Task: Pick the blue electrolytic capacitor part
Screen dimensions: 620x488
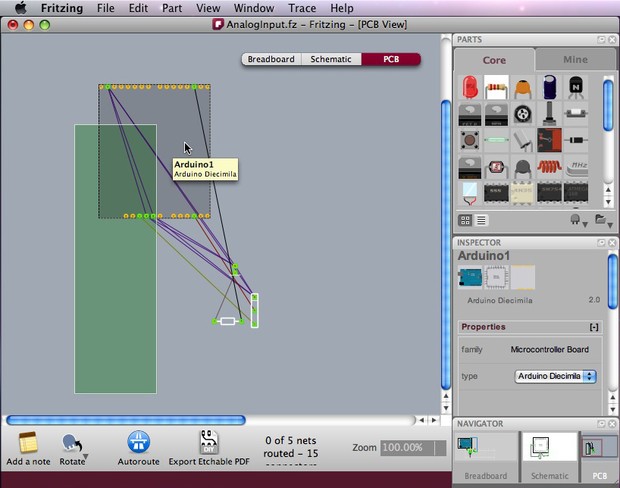Action: tap(549, 87)
